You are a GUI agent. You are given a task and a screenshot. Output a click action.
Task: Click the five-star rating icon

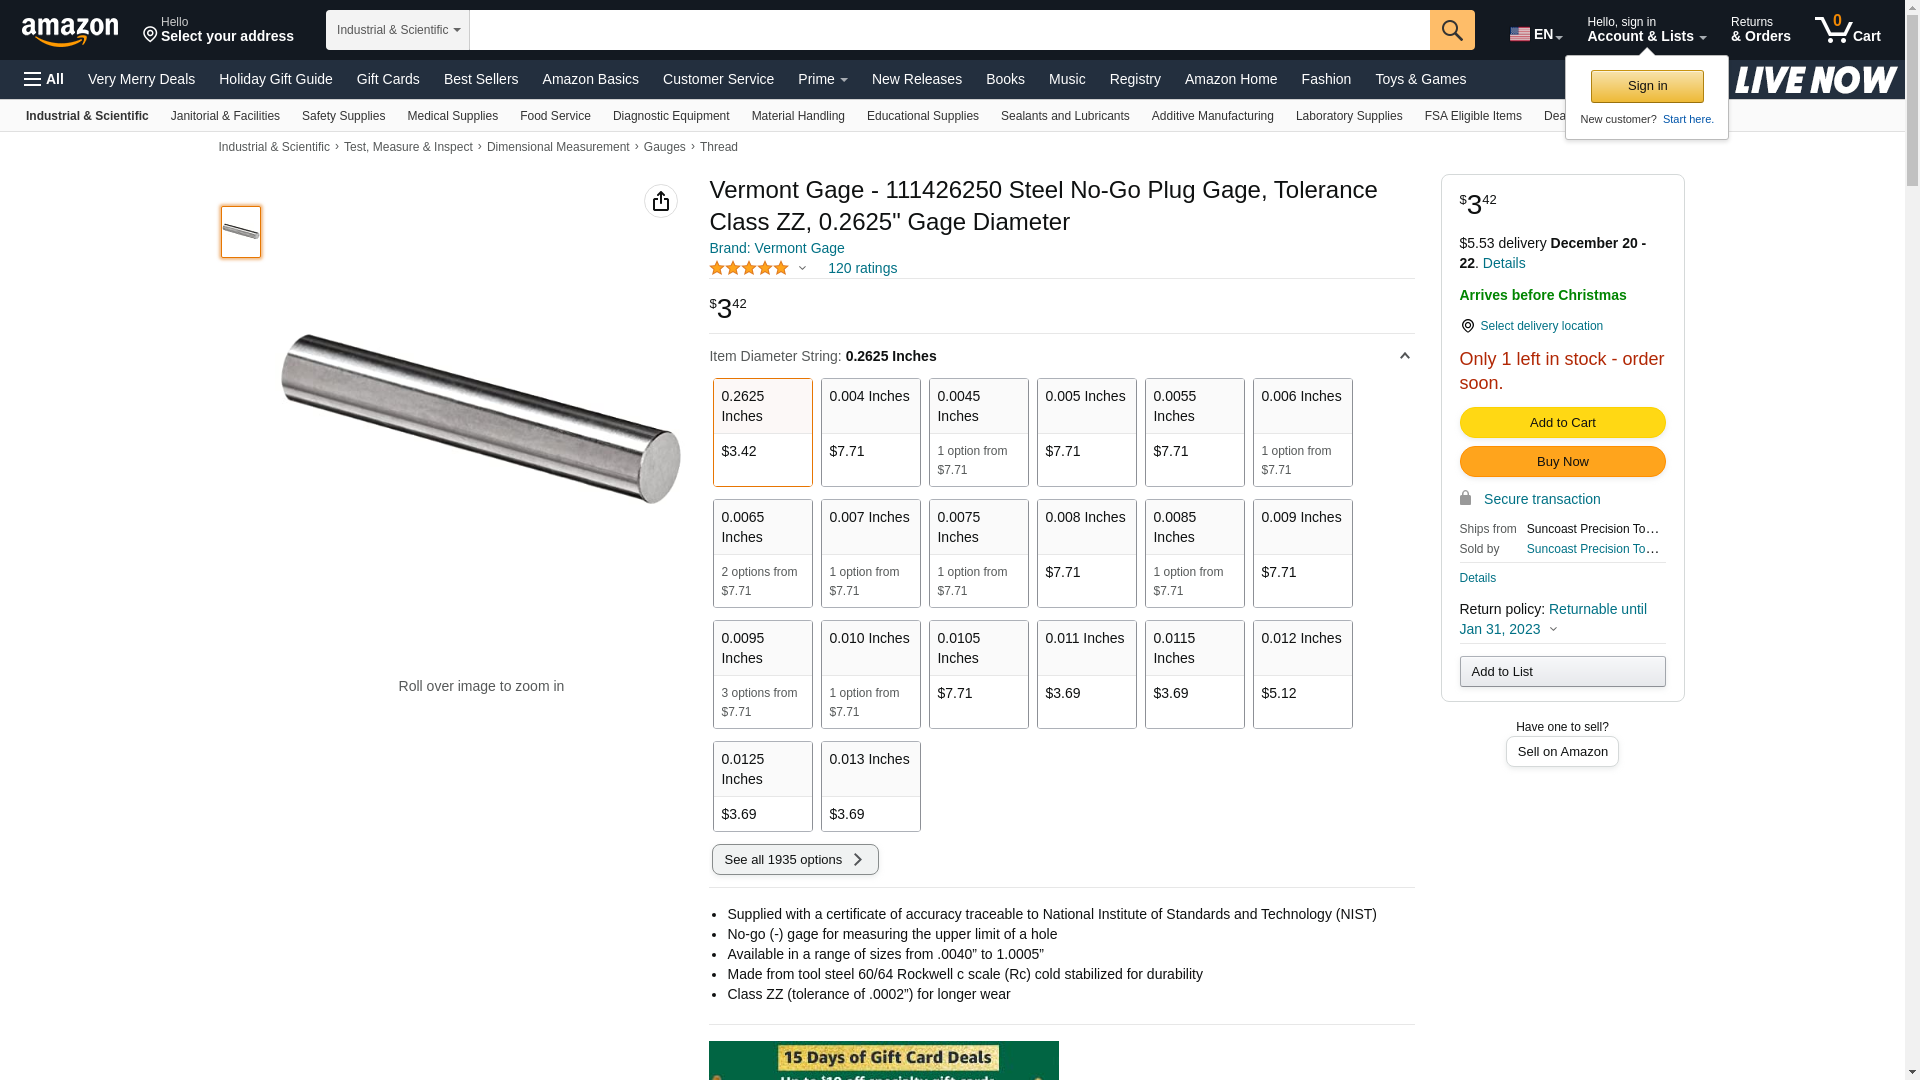(749, 268)
